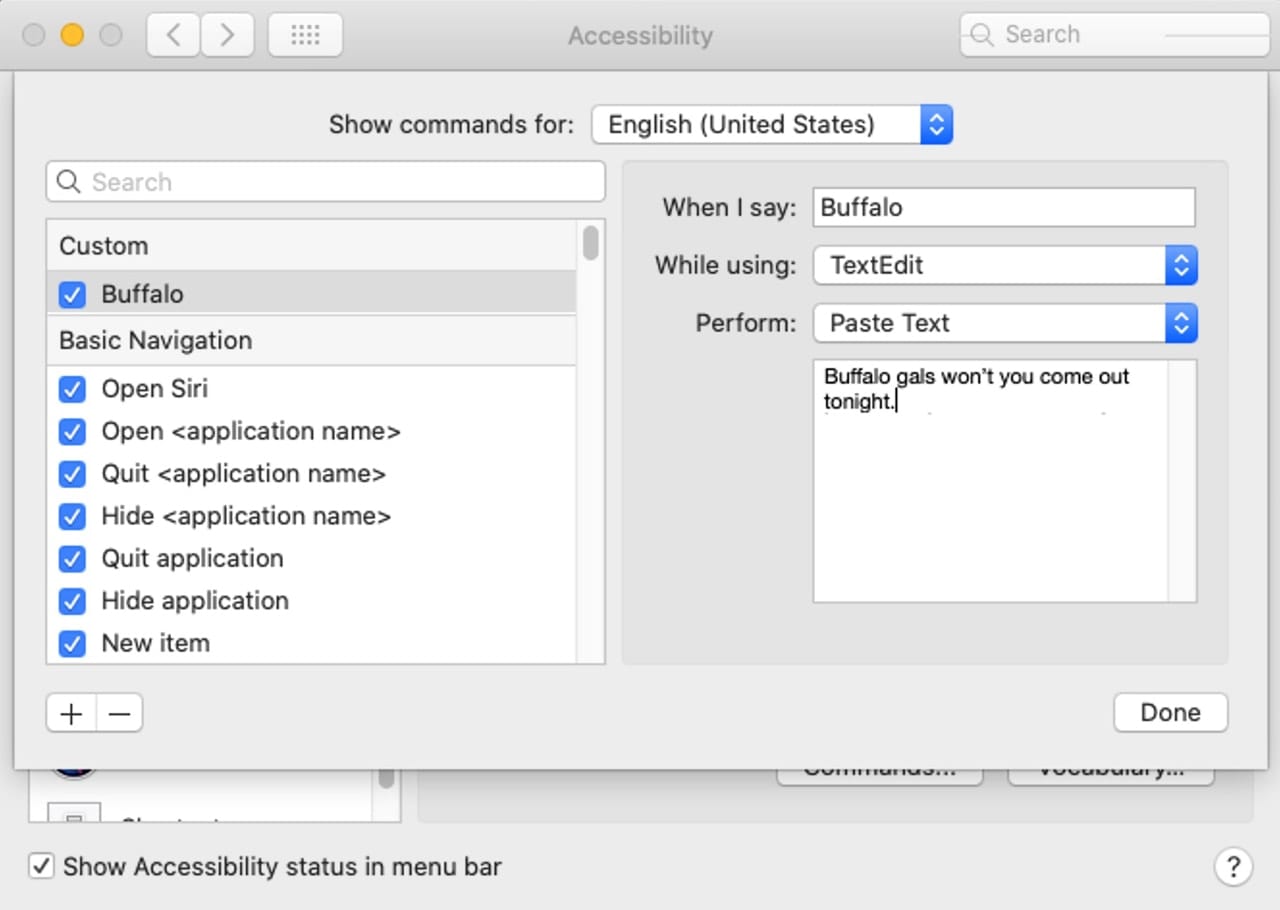Click the magnifier icon in commands search
Image resolution: width=1280 pixels, height=910 pixels.
(68, 182)
